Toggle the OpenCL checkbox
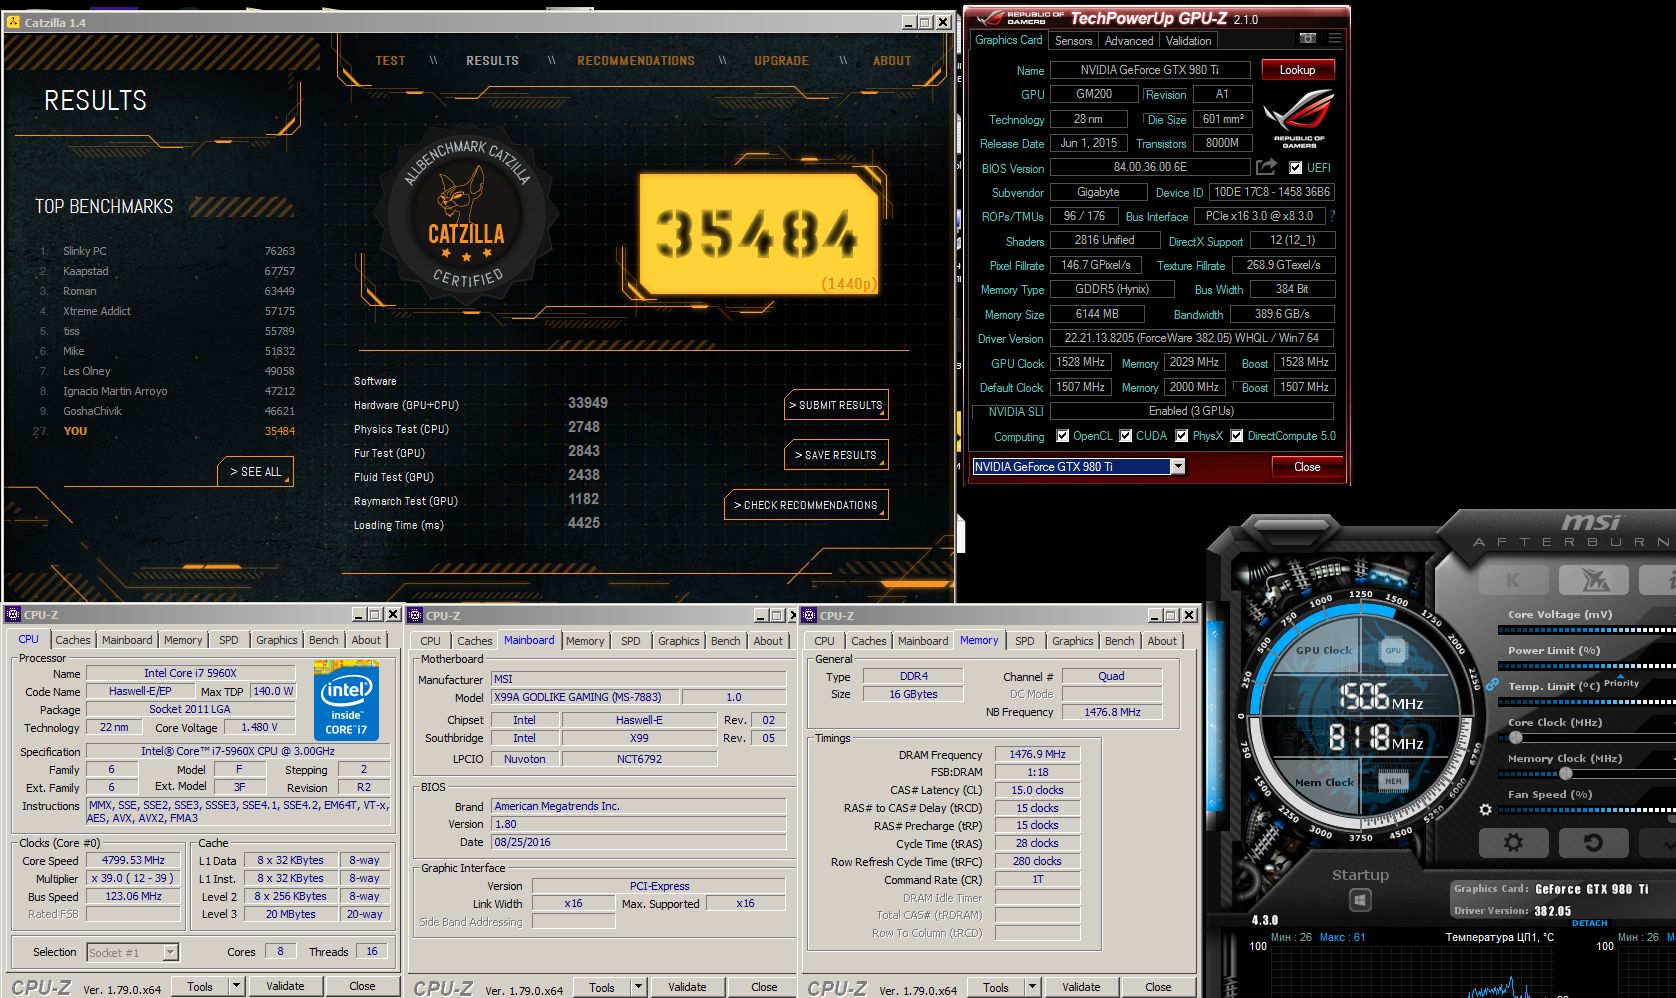Viewport: 1676px width, 998px height. (x=1063, y=436)
